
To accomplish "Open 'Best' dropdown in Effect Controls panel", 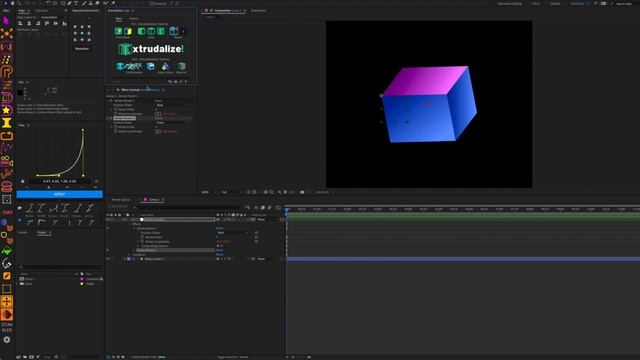I will coord(172,105).
